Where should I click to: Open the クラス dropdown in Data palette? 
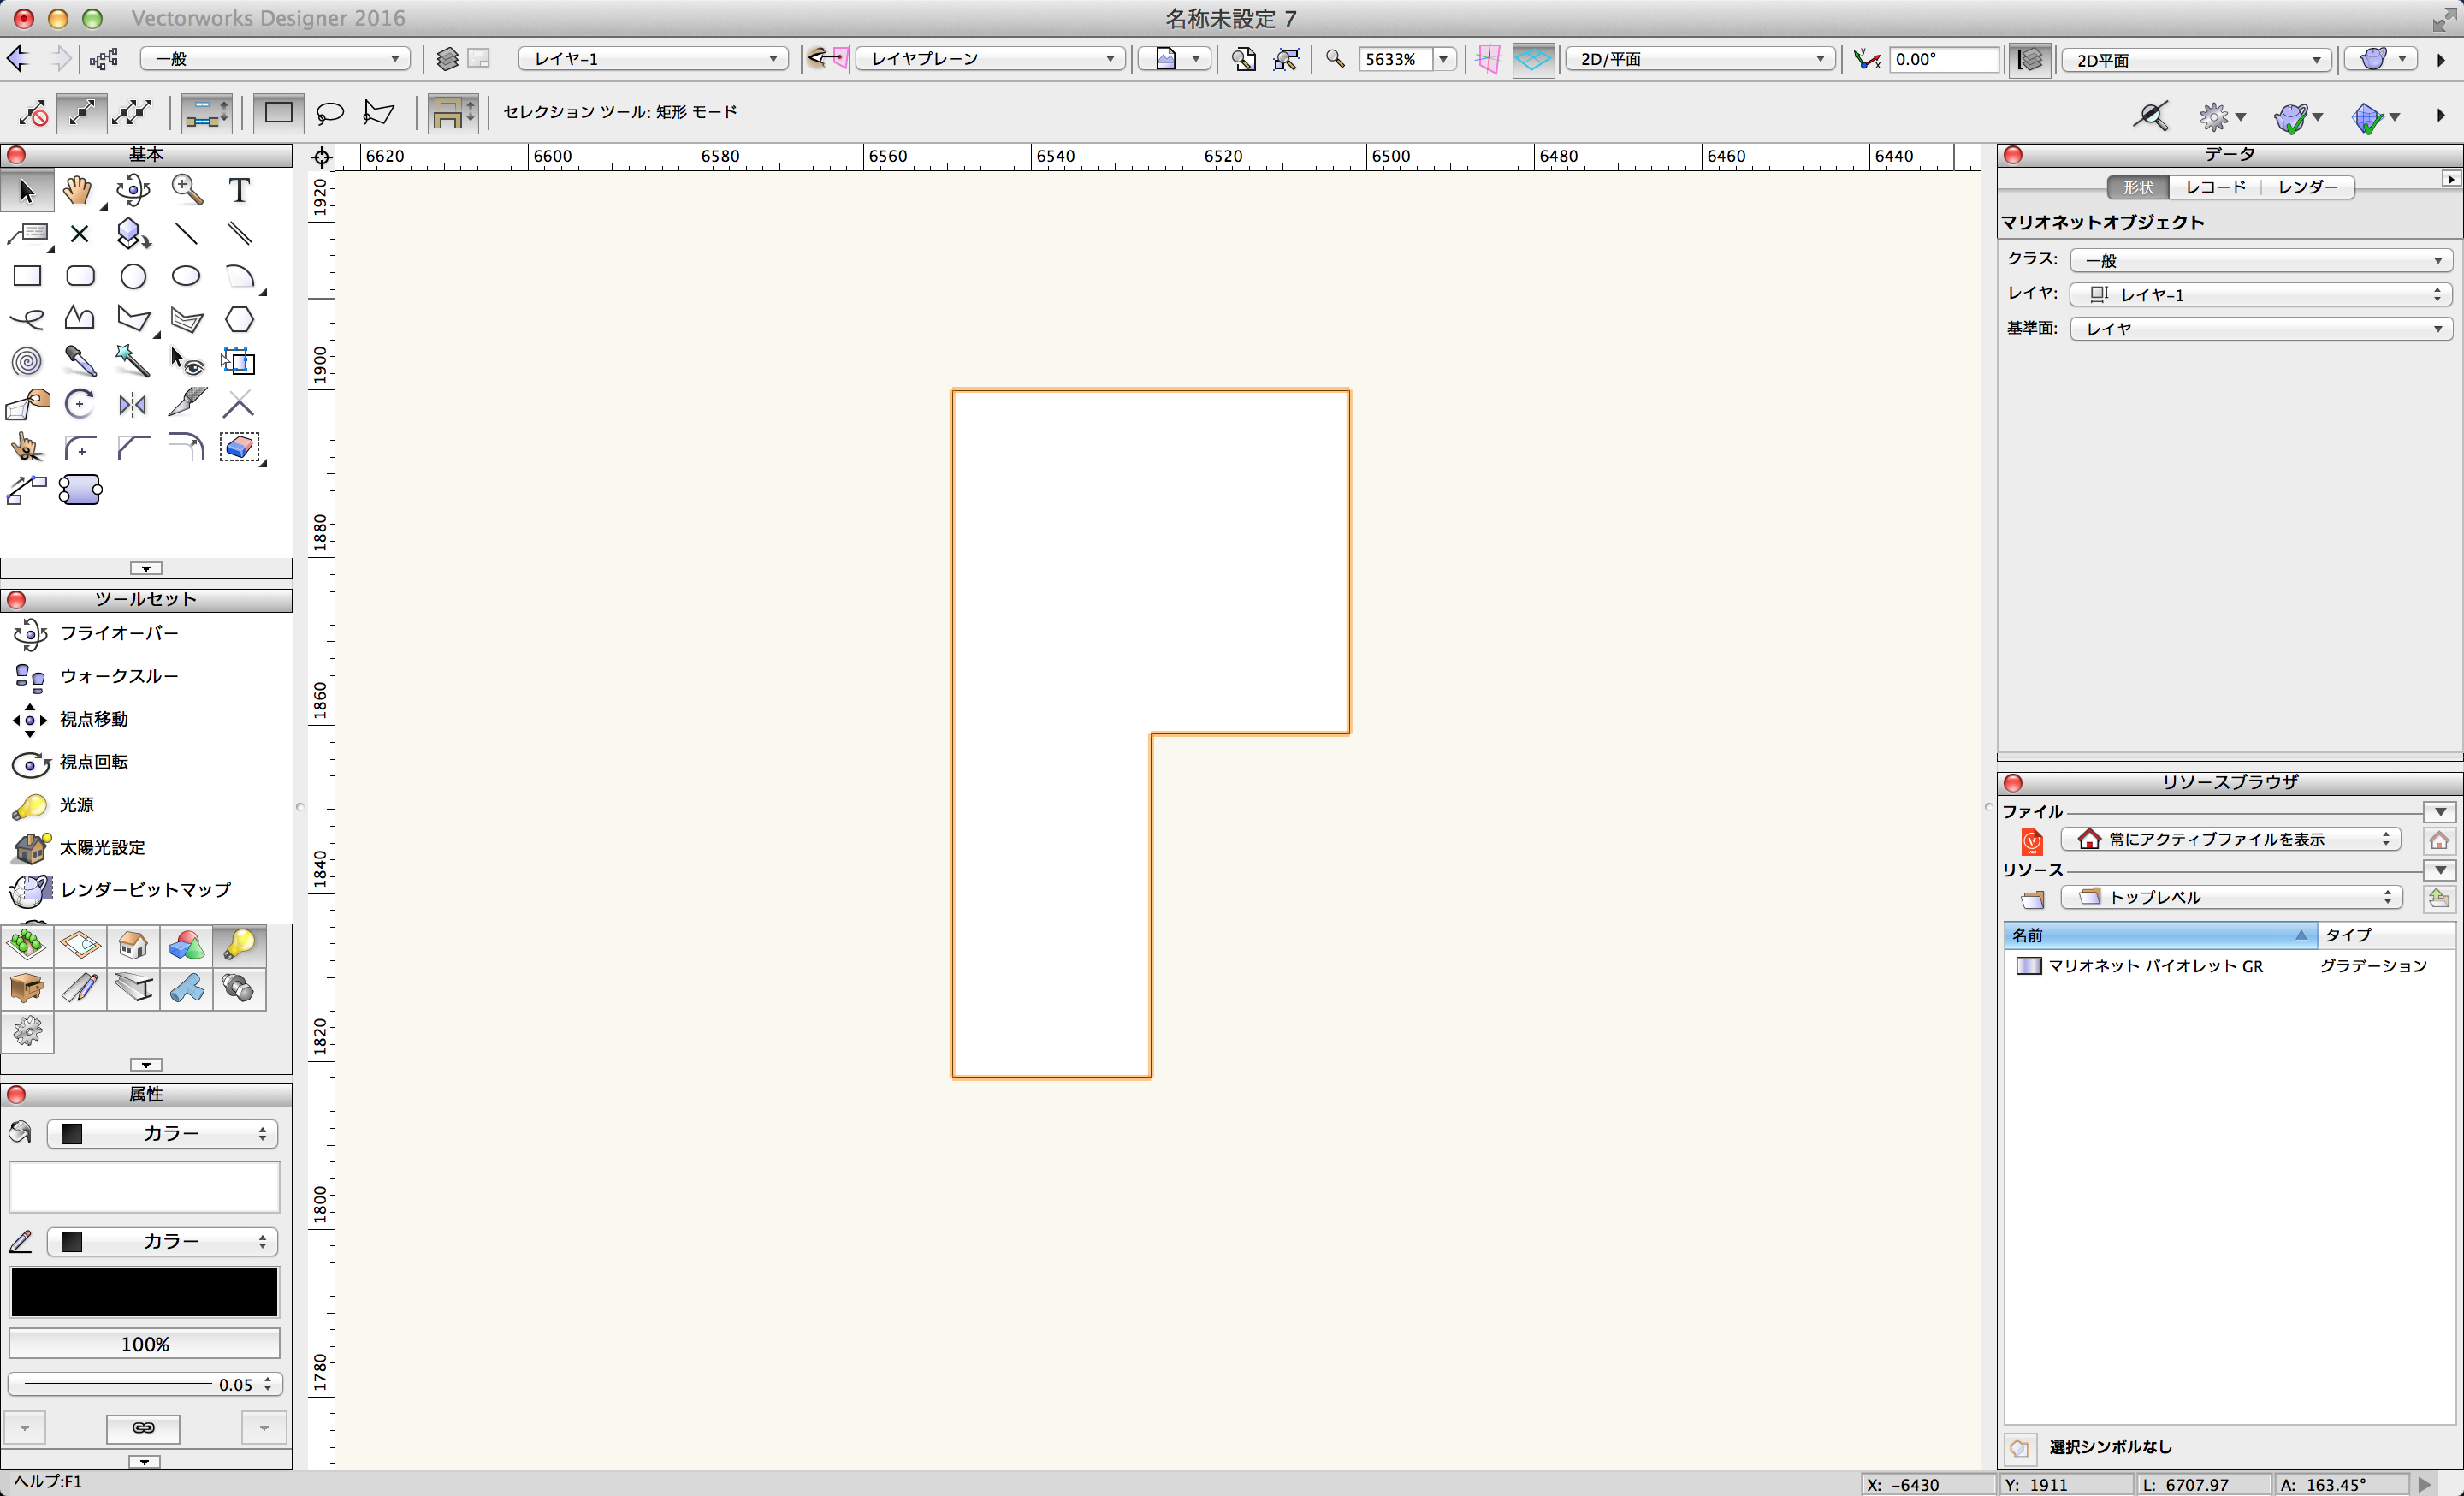click(x=2260, y=260)
